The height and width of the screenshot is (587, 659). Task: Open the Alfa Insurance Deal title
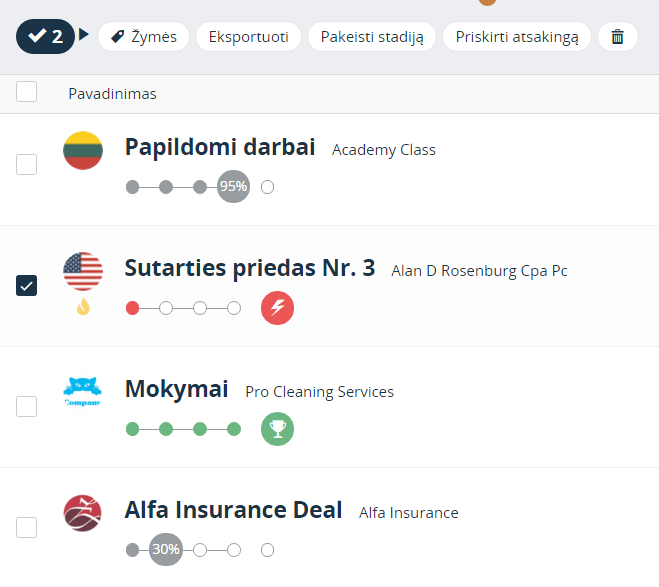233,510
